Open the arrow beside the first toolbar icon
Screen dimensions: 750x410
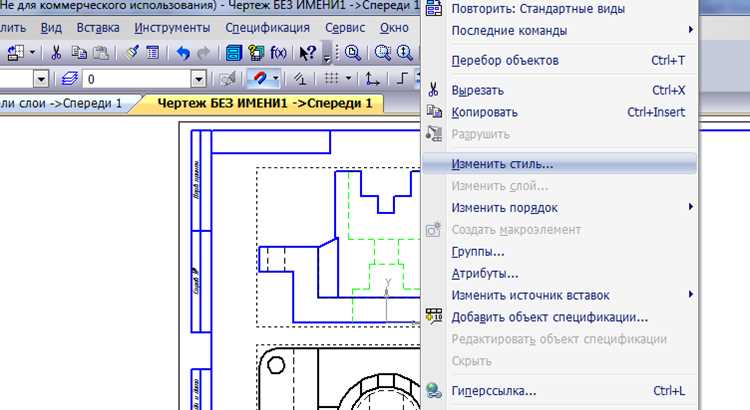coord(32,53)
